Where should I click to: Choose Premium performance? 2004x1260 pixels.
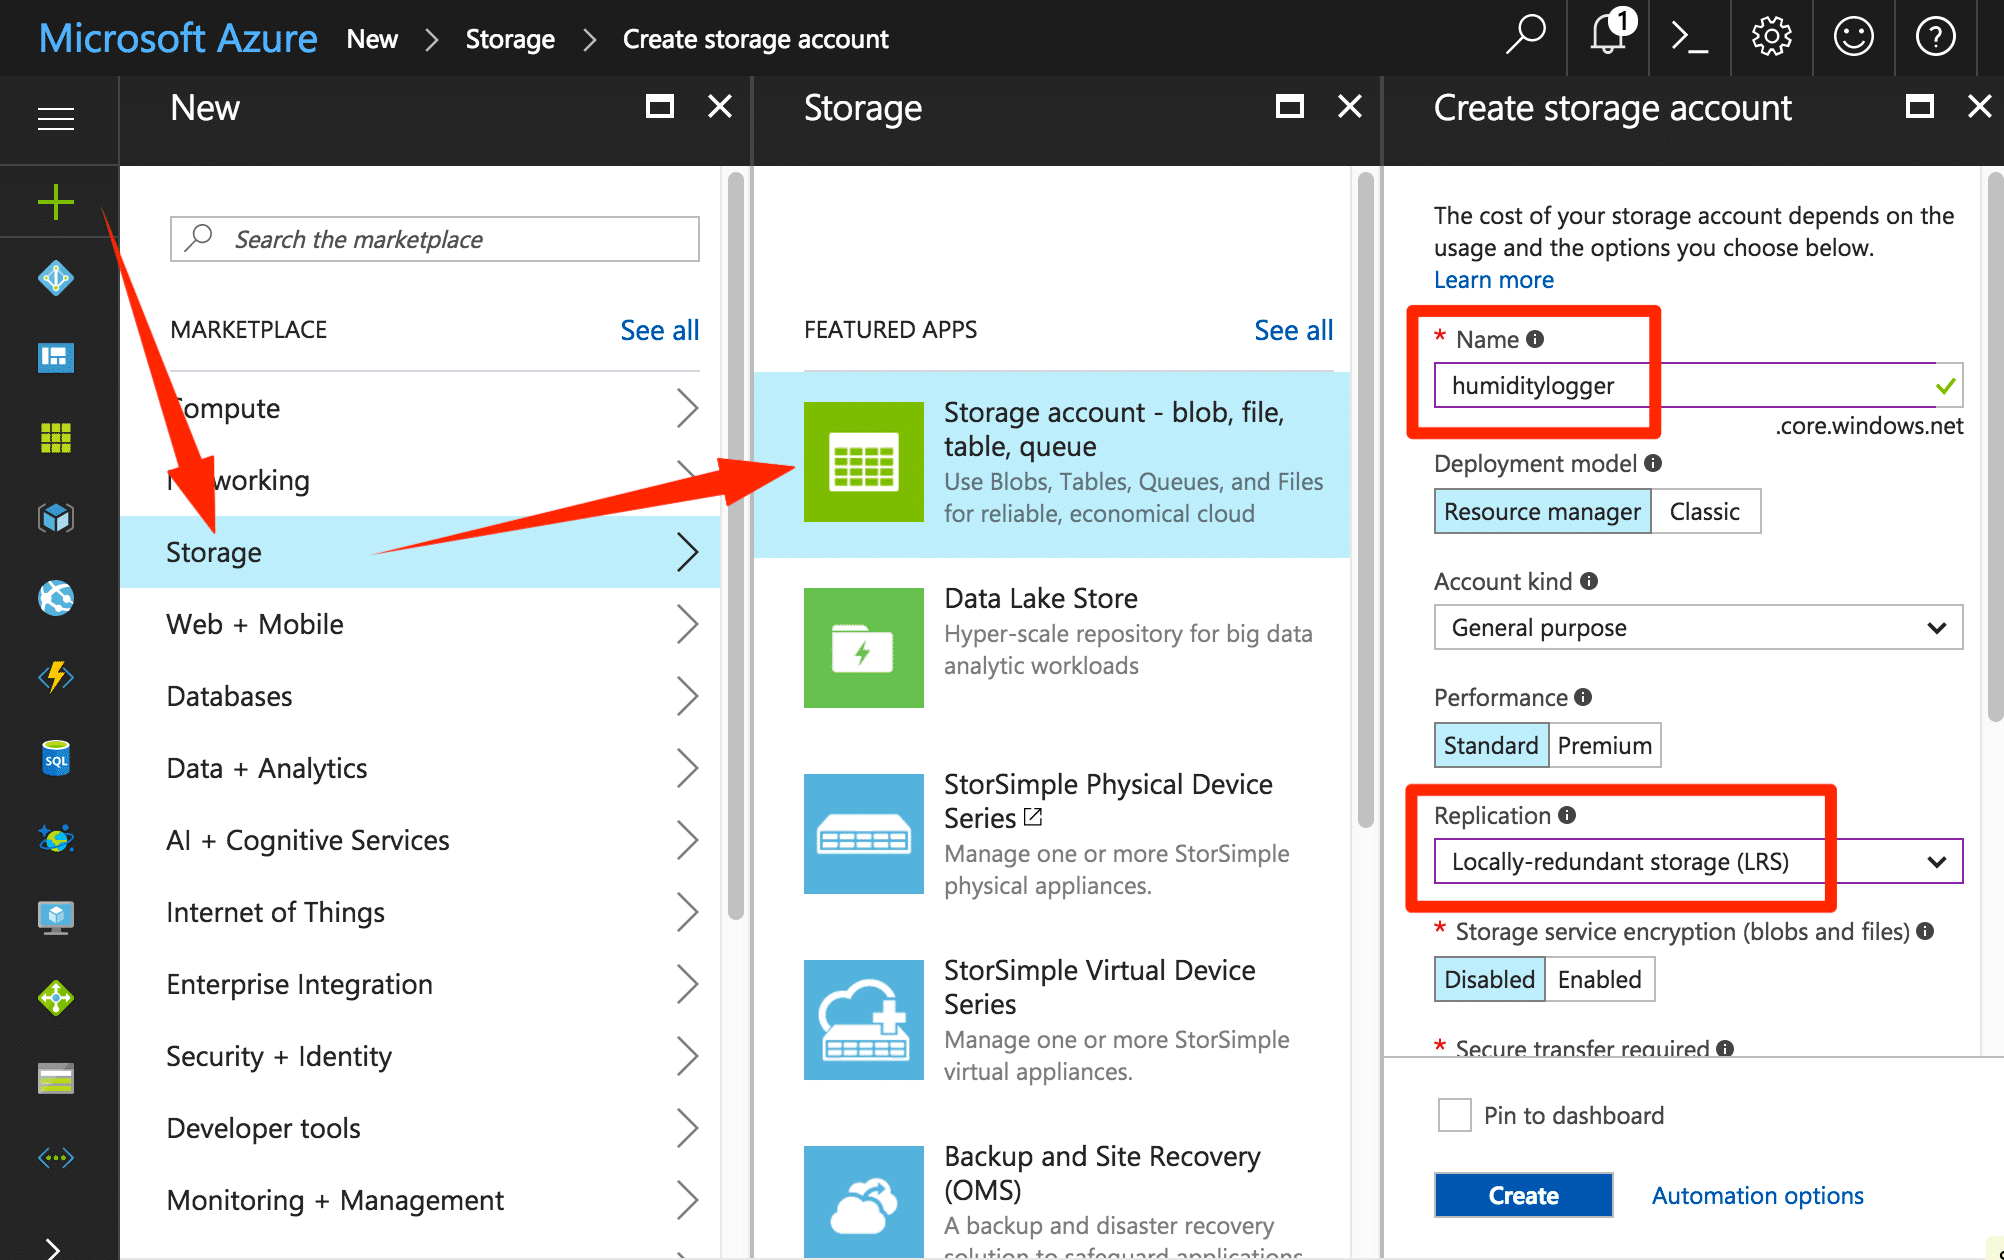[1605, 745]
